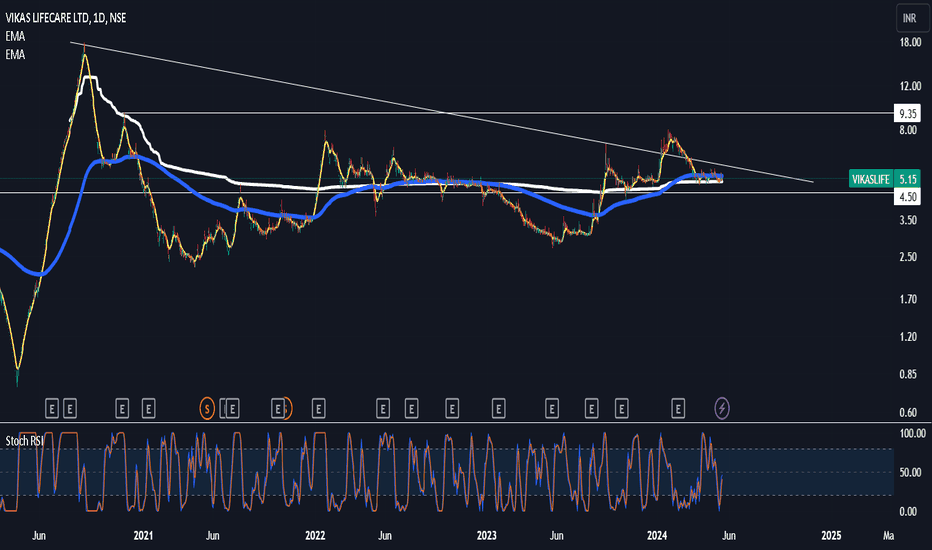
Task: Select the upper EMA indicator label
Action: coord(15,36)
